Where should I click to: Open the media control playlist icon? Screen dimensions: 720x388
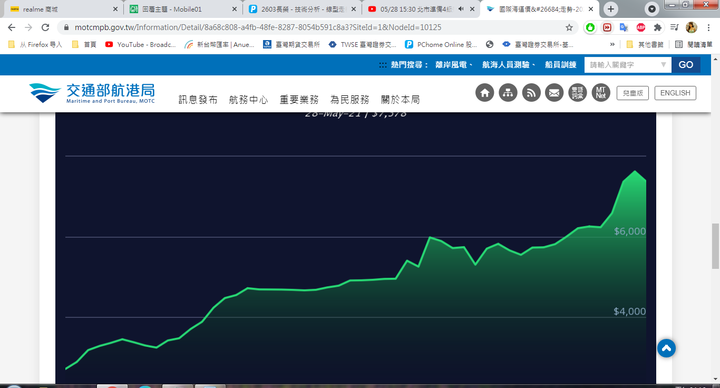(x=674, y=28)
